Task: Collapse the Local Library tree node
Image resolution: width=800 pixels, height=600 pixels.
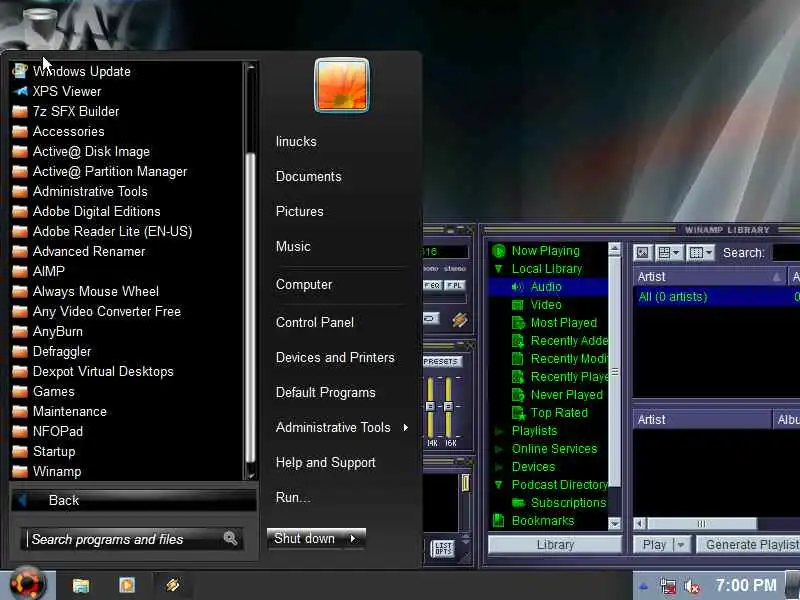Action: (x=498, y=268)
